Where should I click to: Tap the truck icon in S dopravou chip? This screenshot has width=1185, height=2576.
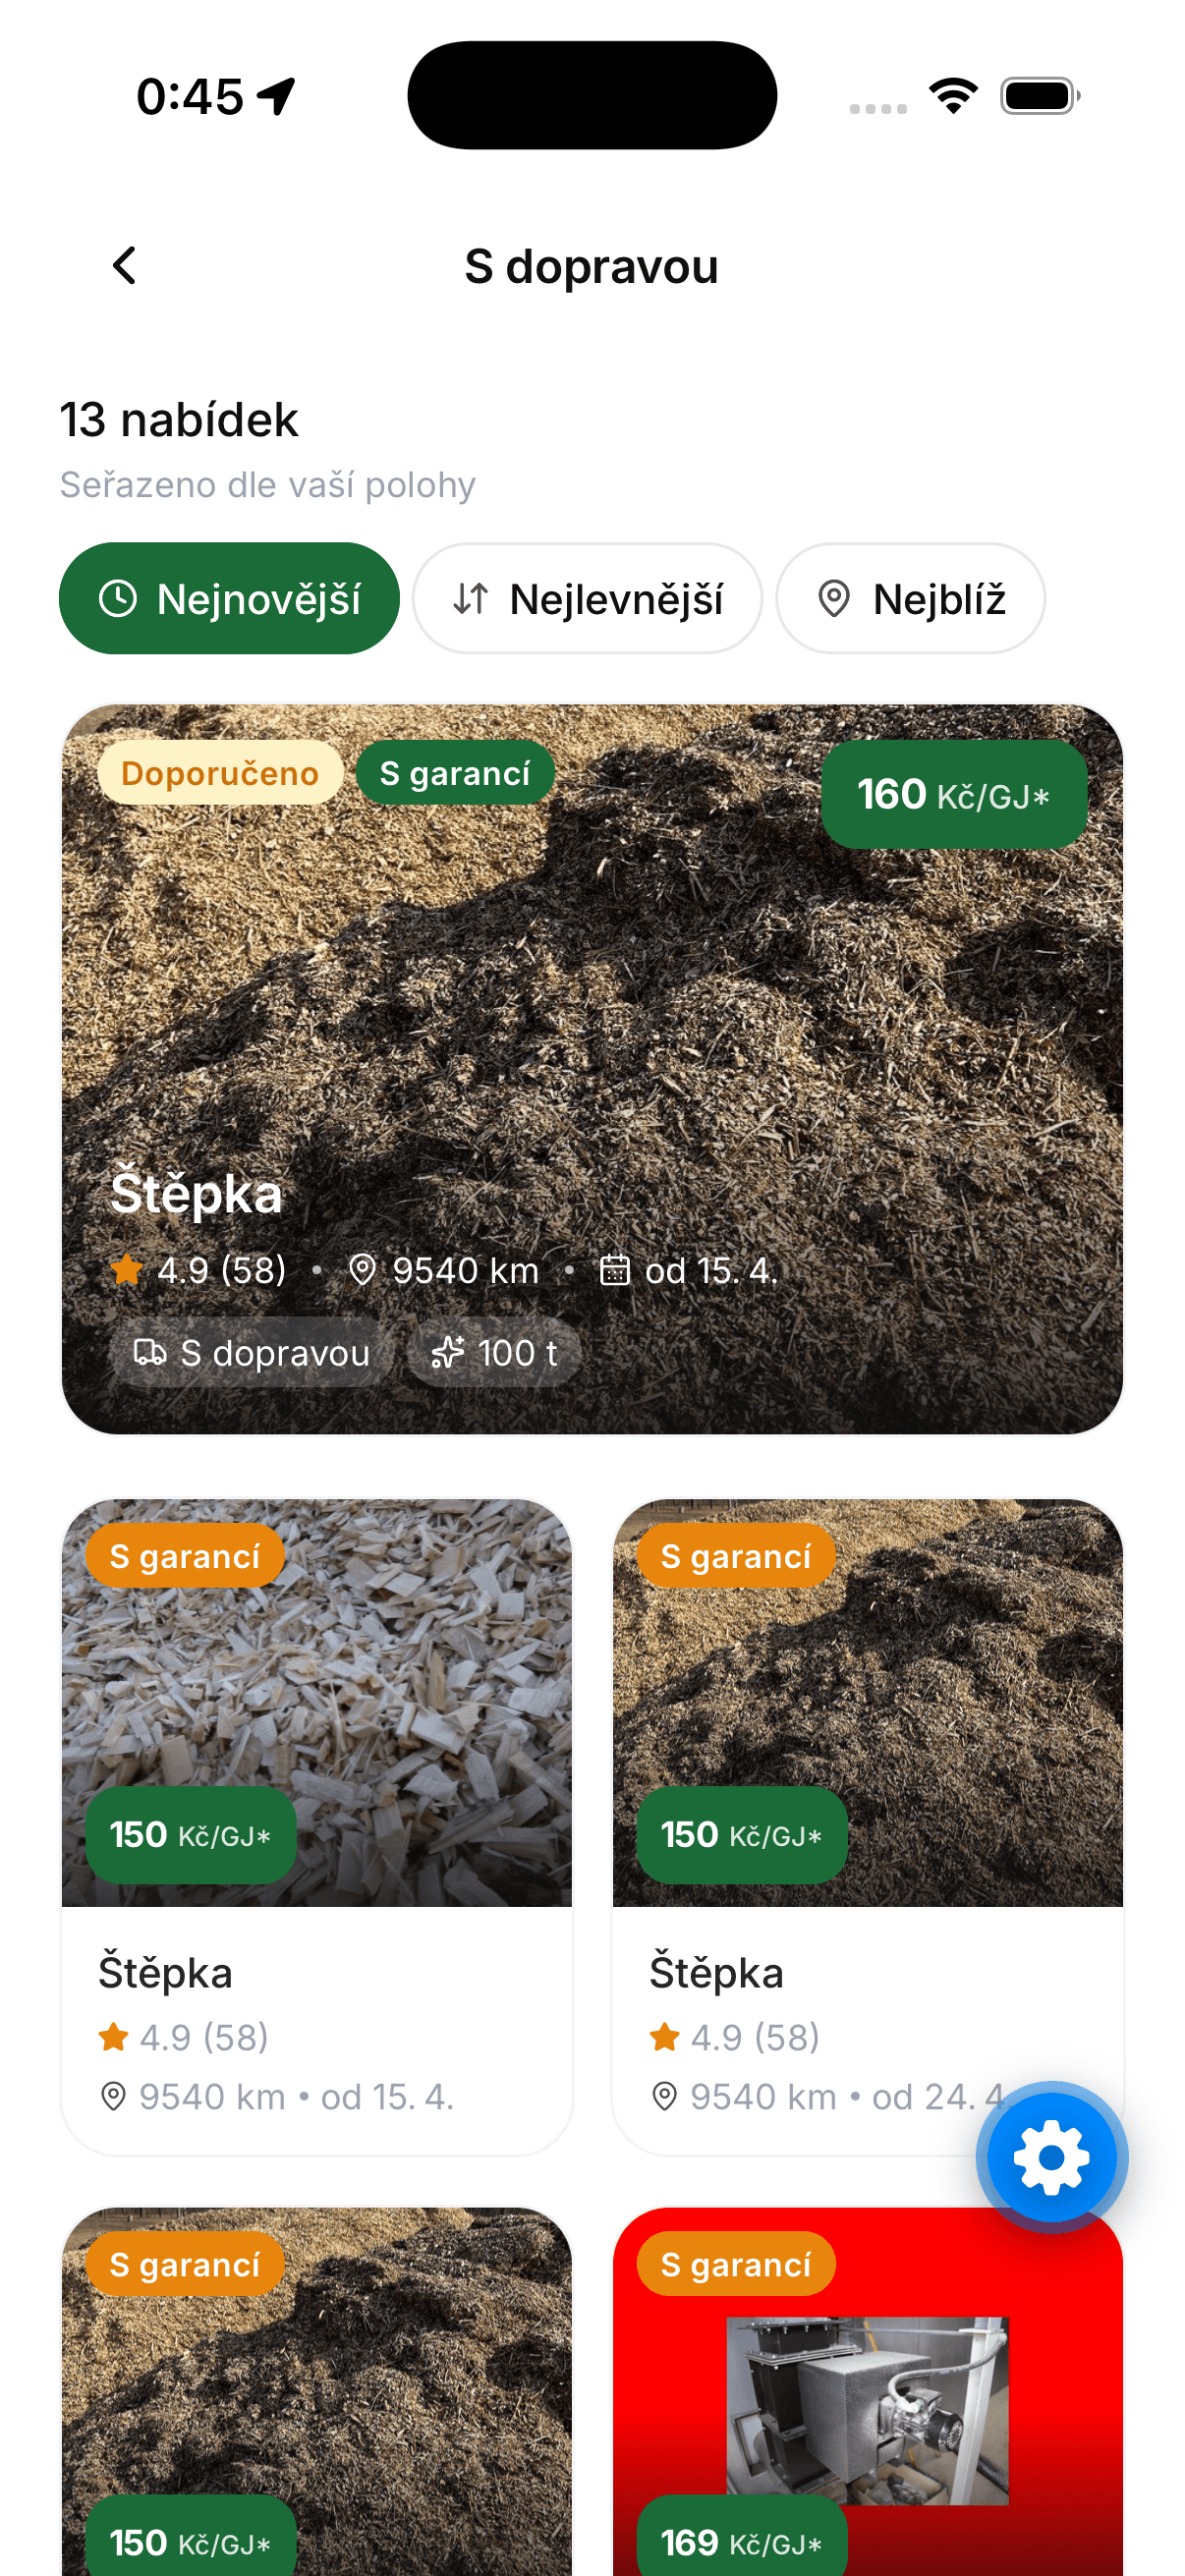(150, 1353)
